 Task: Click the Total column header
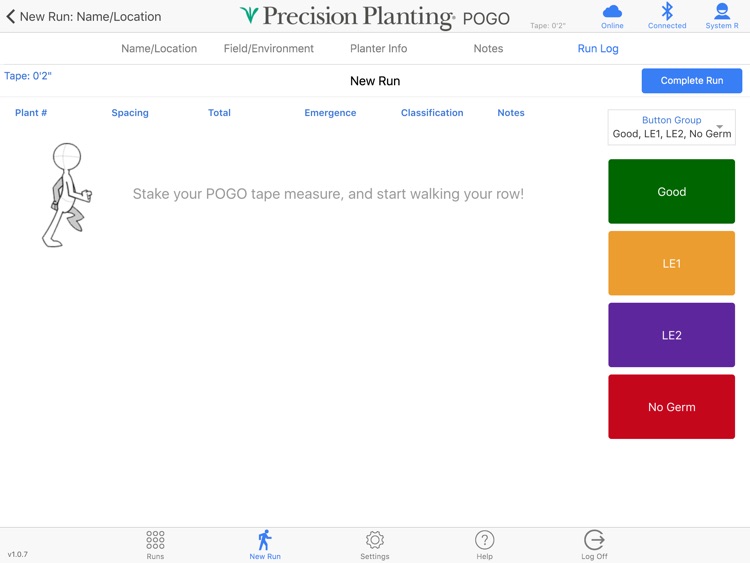tap(219, 113)
